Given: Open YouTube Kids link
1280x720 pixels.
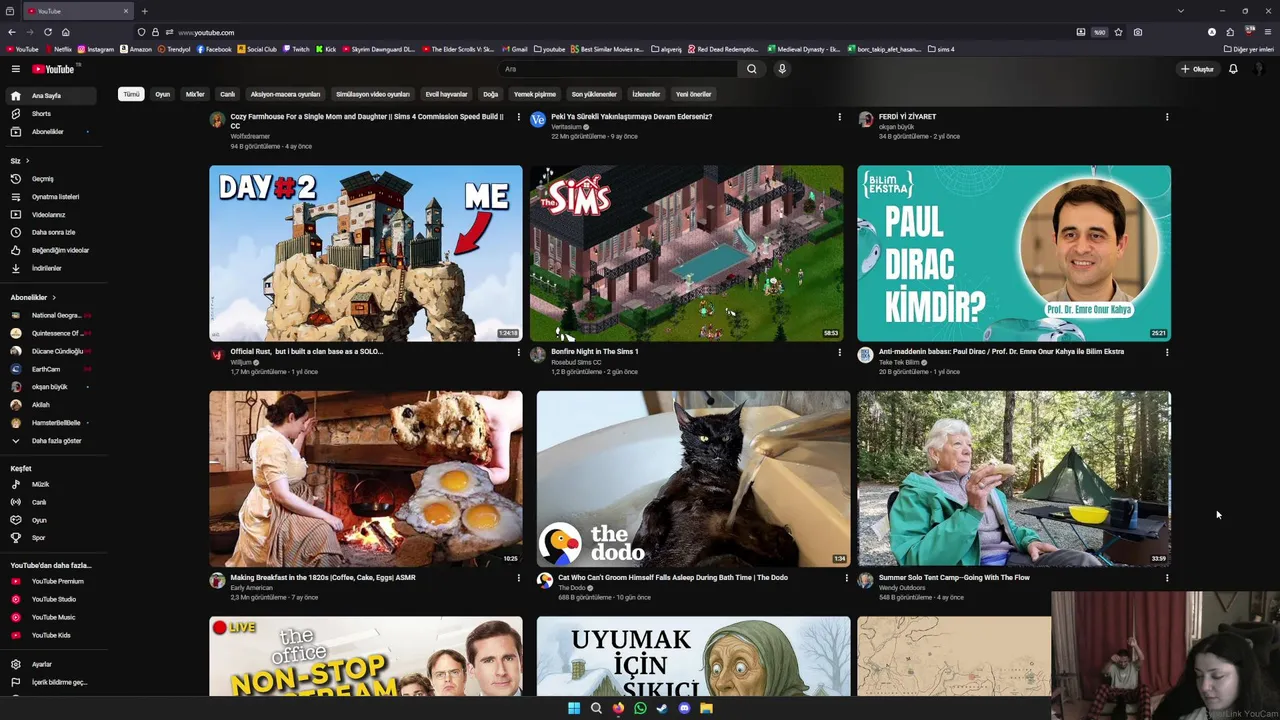Looking at the screenshot, I should pos(53,635).
